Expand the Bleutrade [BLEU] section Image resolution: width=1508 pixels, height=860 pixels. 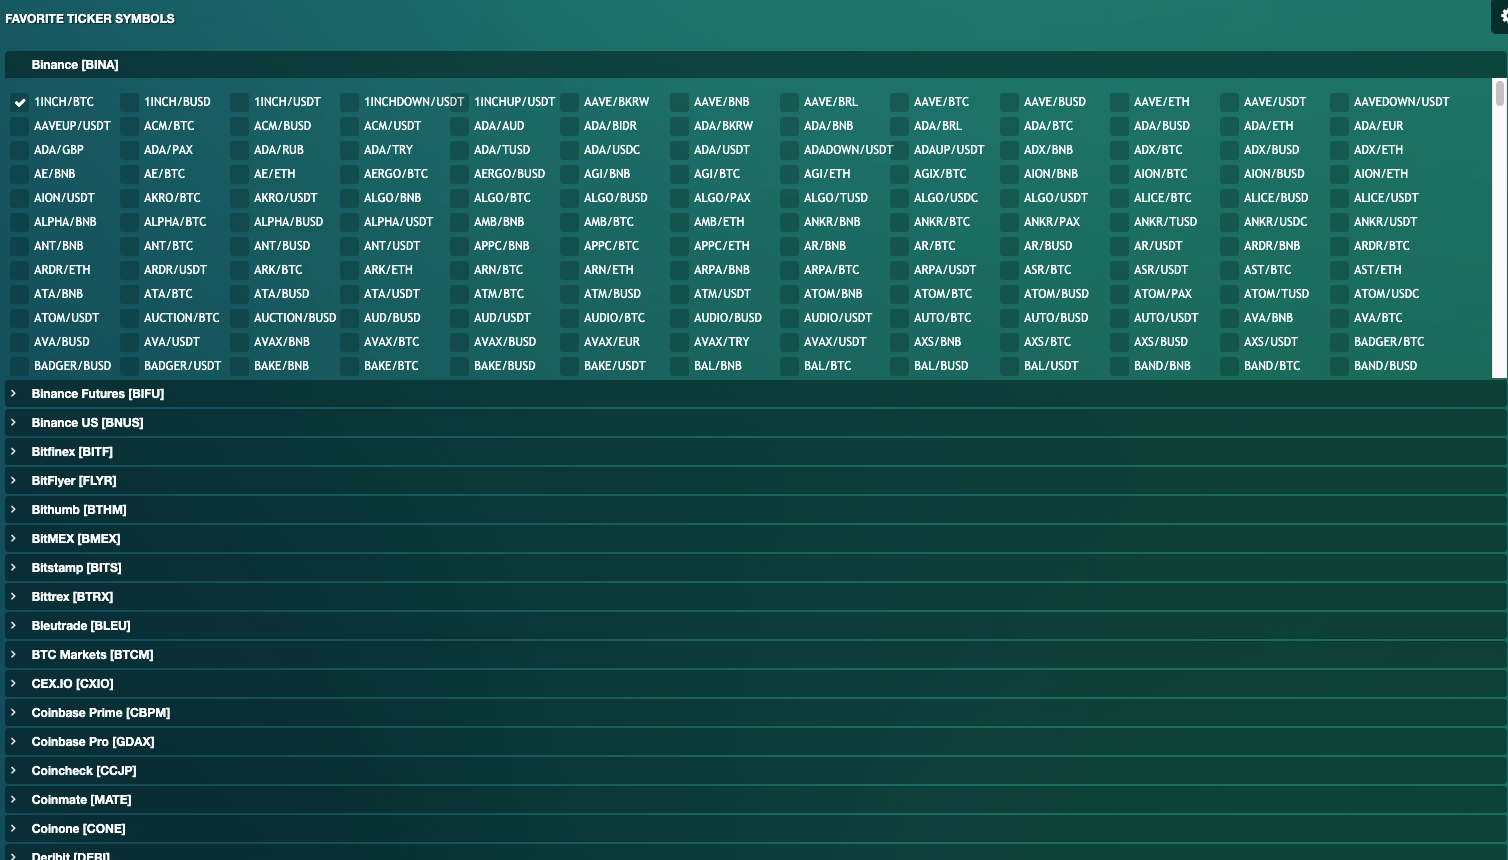pos(755,626)
